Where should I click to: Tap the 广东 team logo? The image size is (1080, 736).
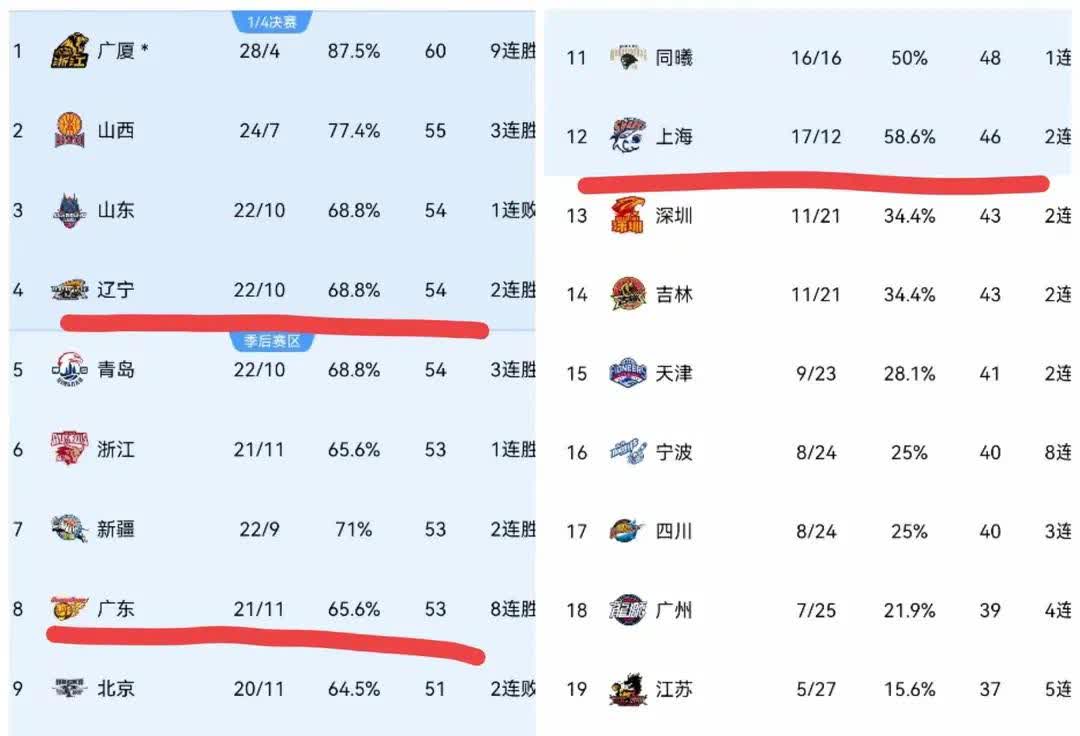pos(70,609)
